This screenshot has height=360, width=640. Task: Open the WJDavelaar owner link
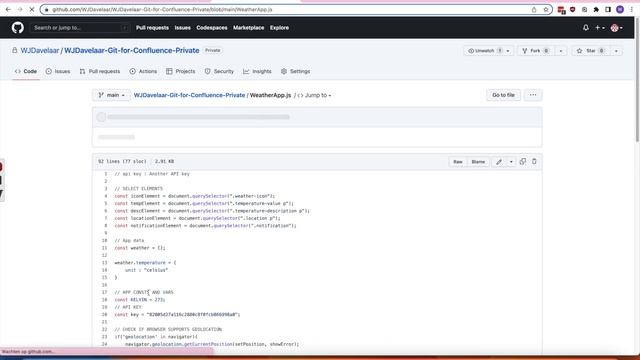tap(40, 51)
